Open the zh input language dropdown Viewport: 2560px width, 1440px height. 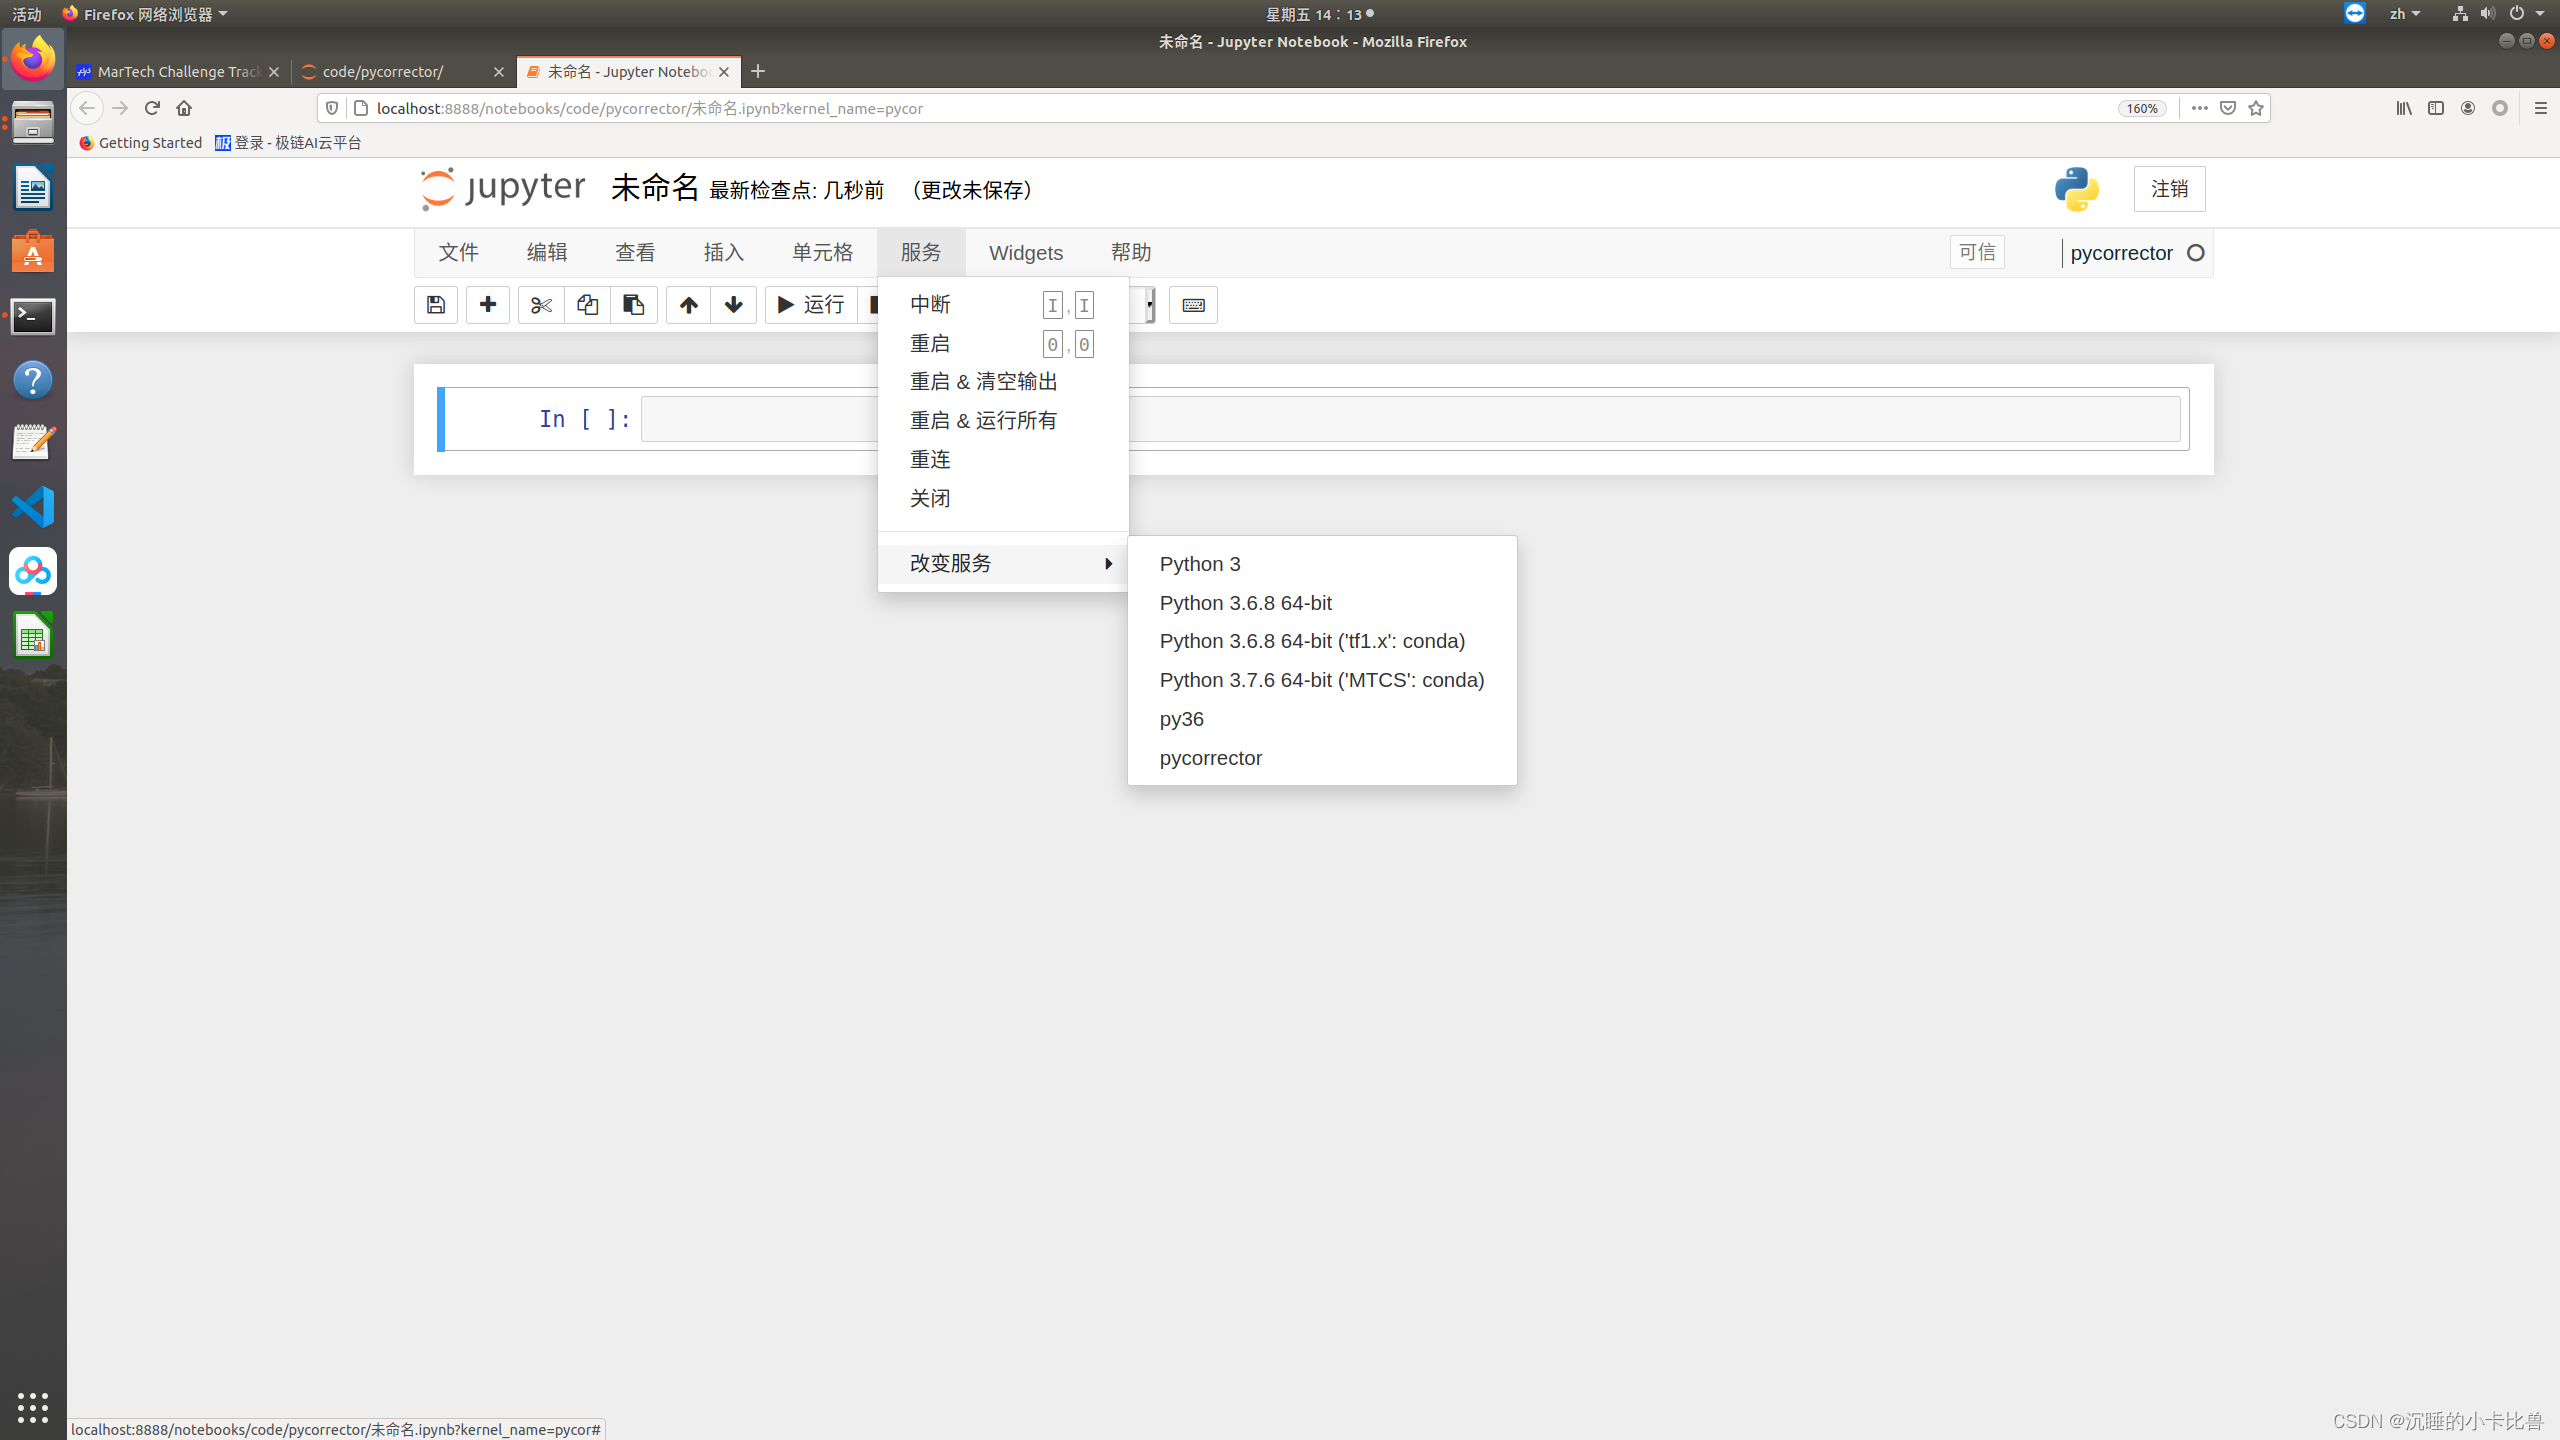(2404, 14)
